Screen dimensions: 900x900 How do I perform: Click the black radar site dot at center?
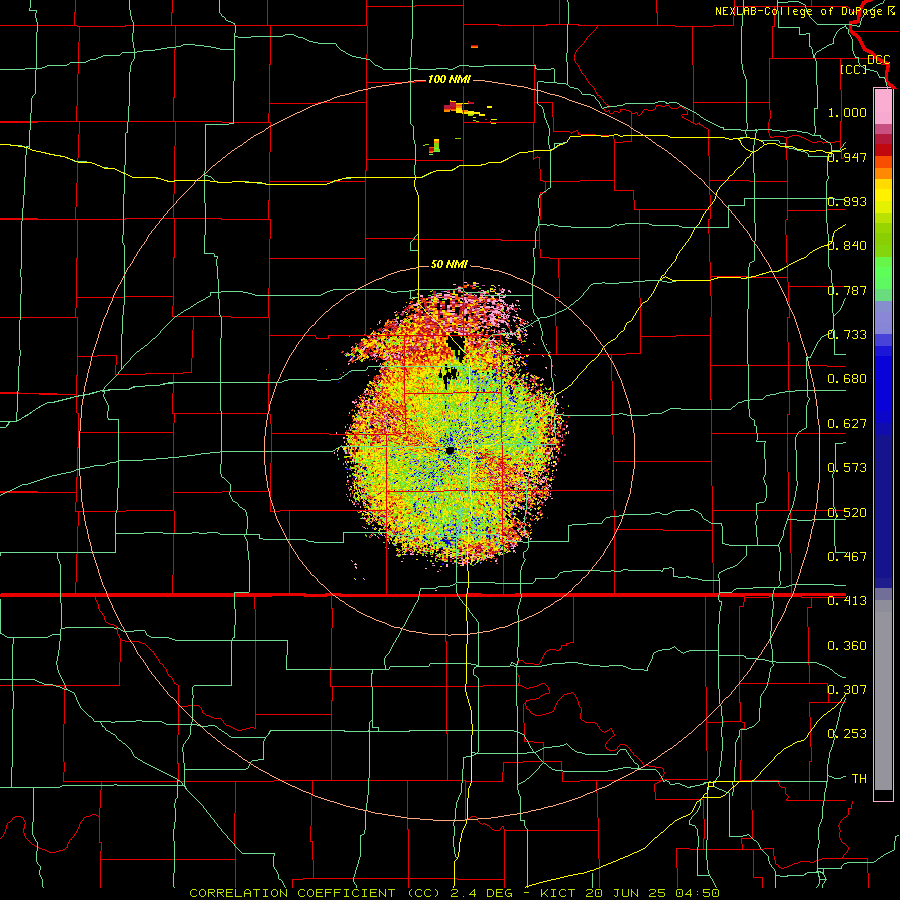click(450, 451)
